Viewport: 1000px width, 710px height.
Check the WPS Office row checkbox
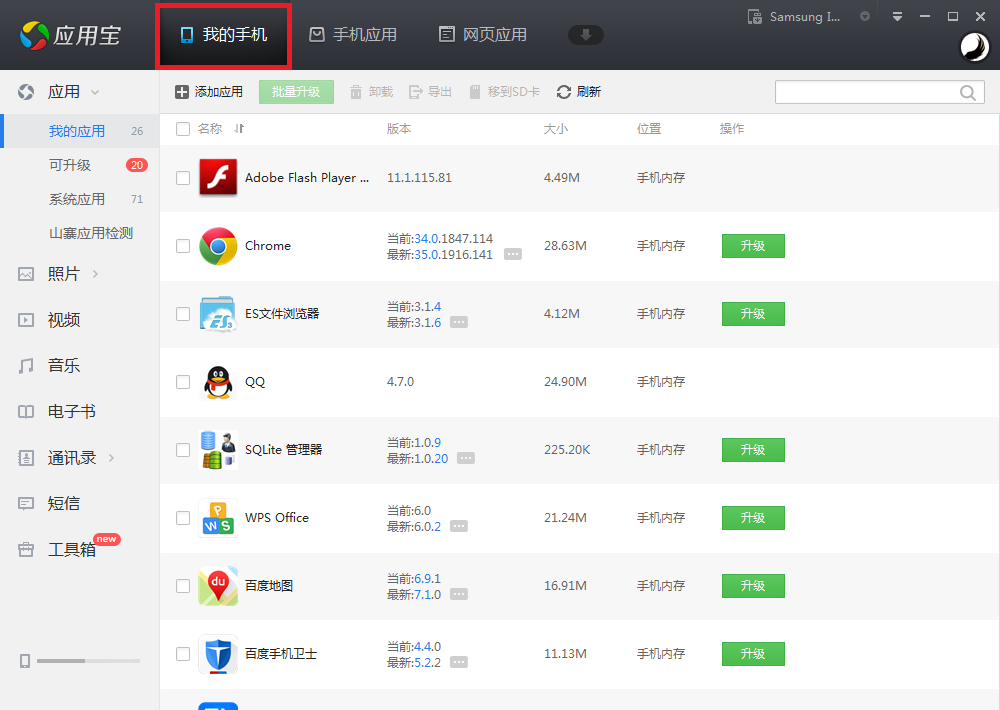(183, 518)
